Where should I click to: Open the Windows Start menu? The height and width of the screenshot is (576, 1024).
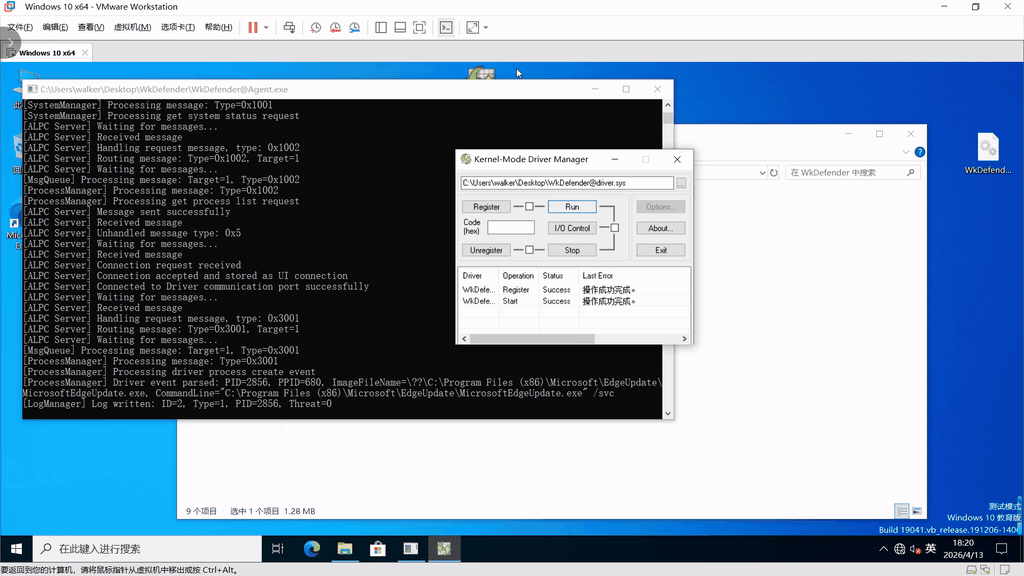click(16, 549)
